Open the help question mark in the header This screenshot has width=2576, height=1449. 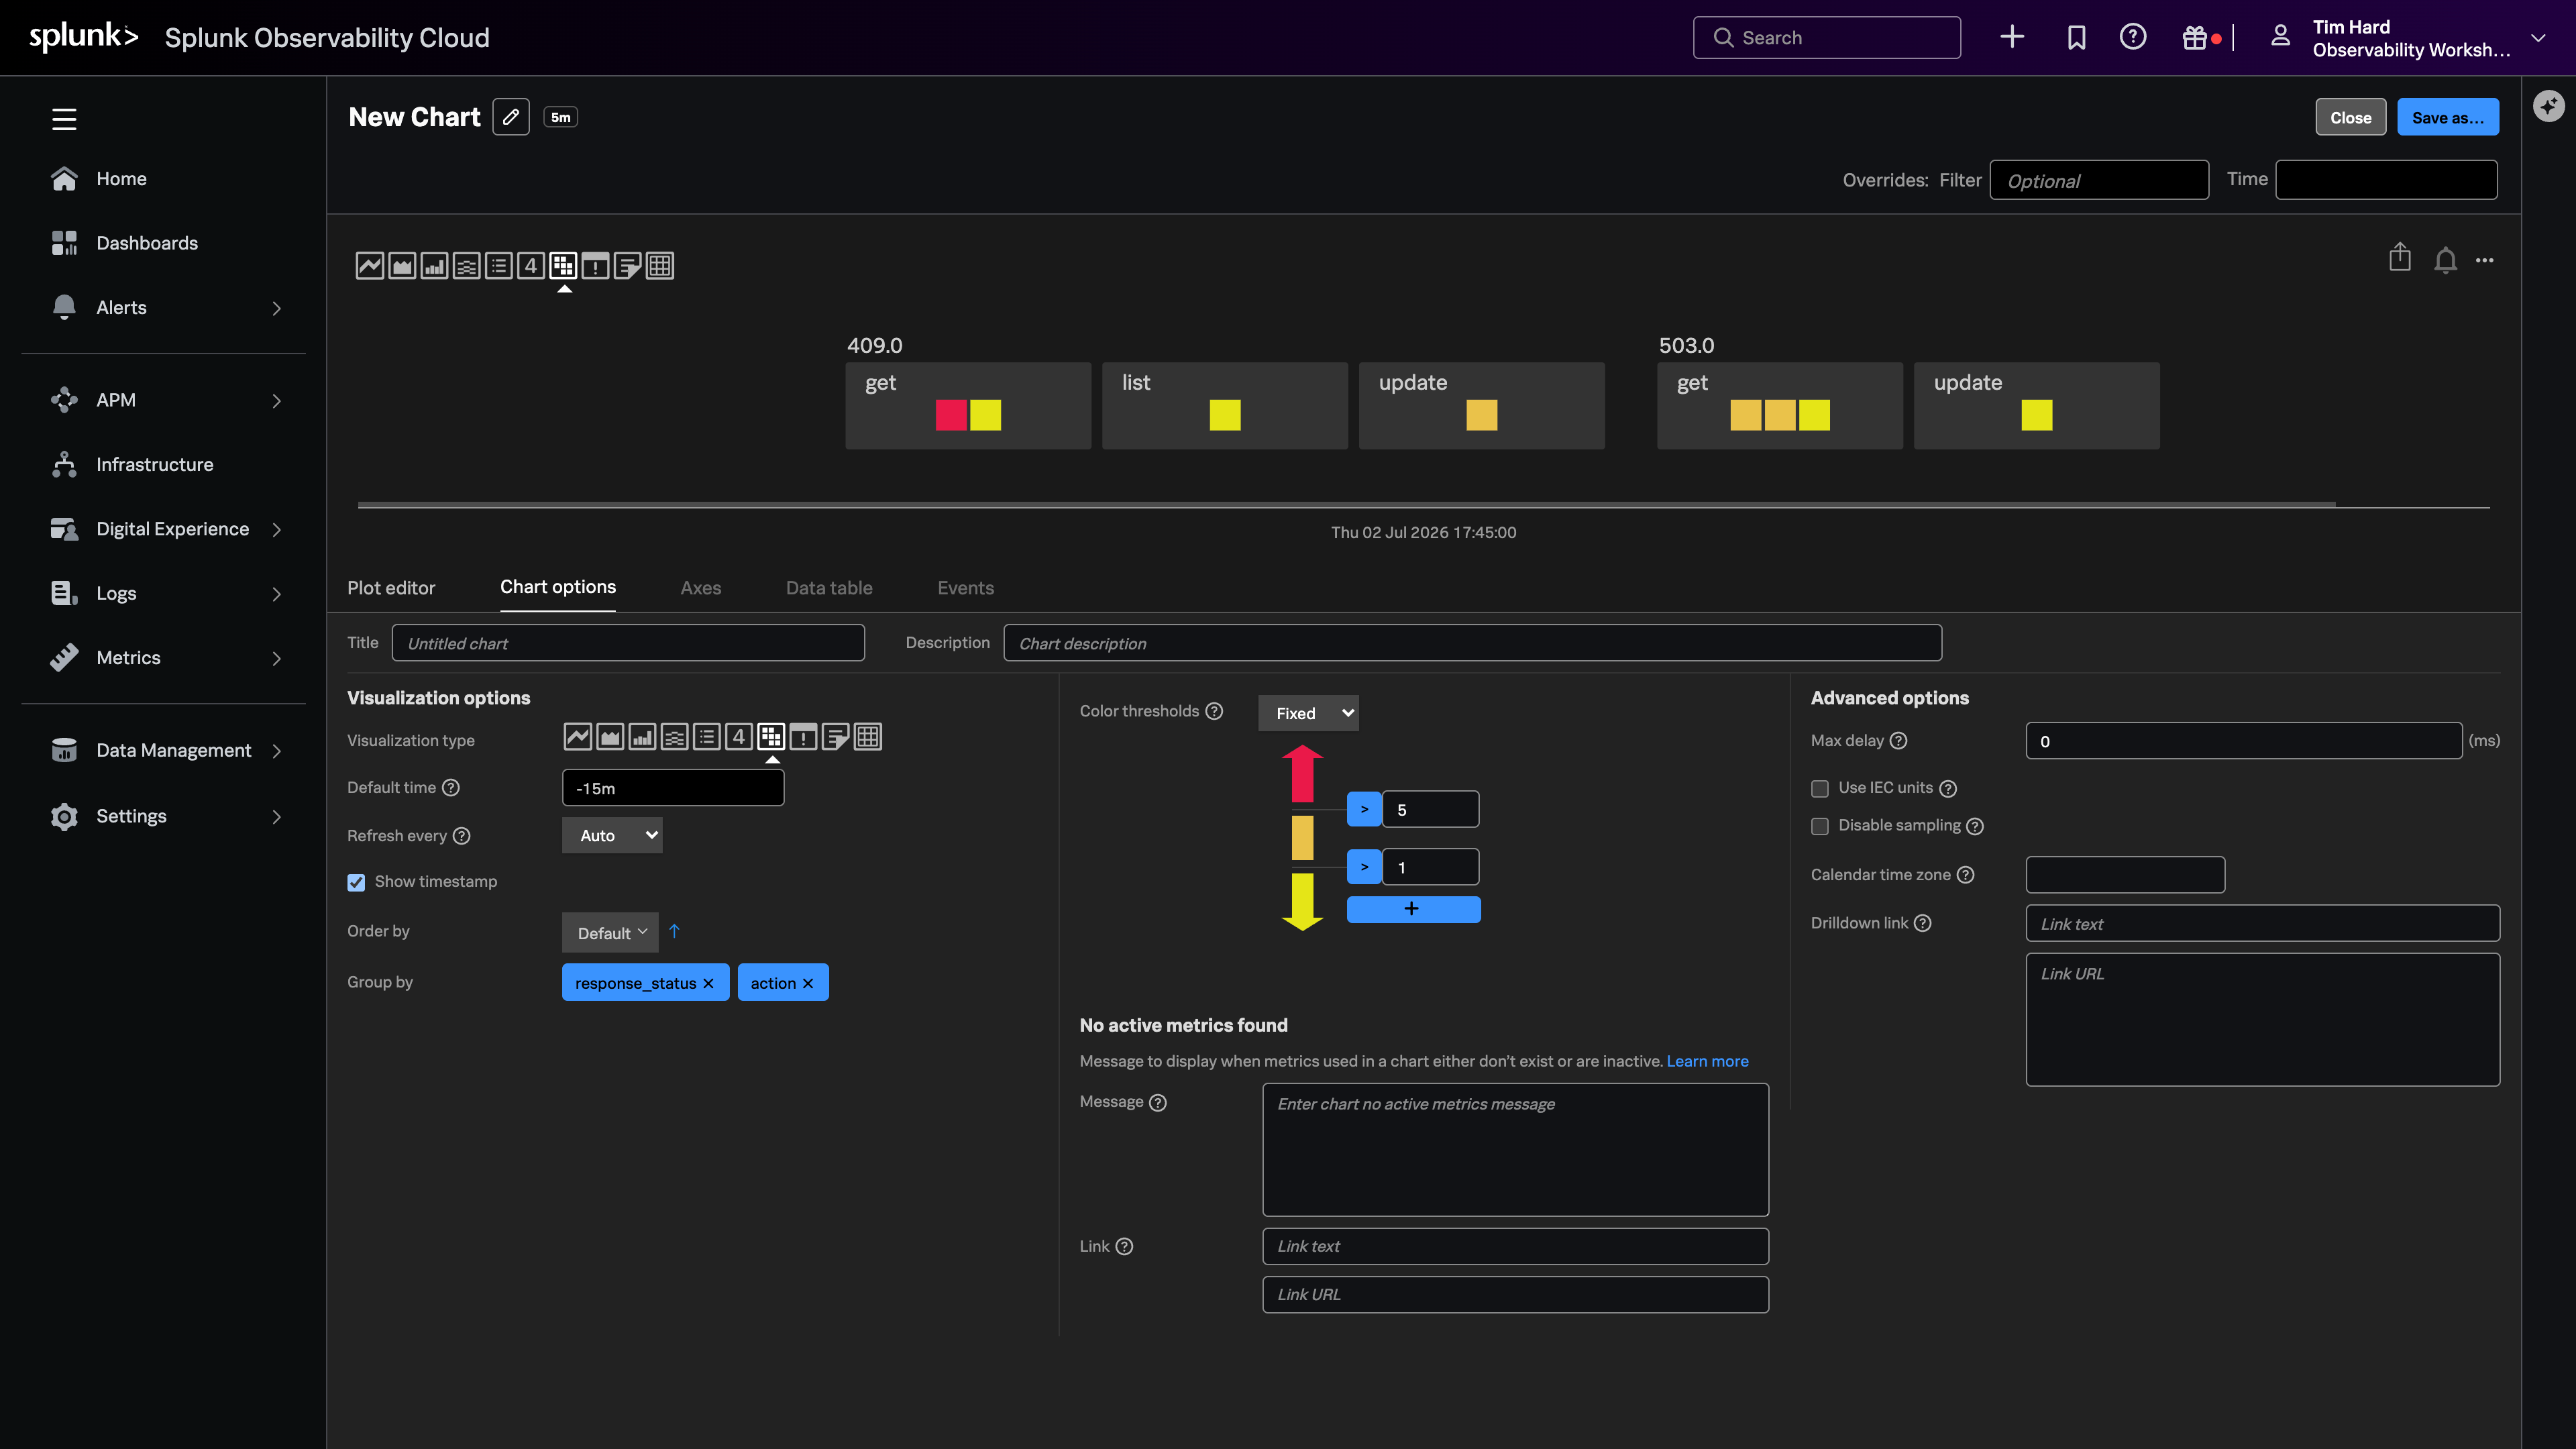(2133, 37)
